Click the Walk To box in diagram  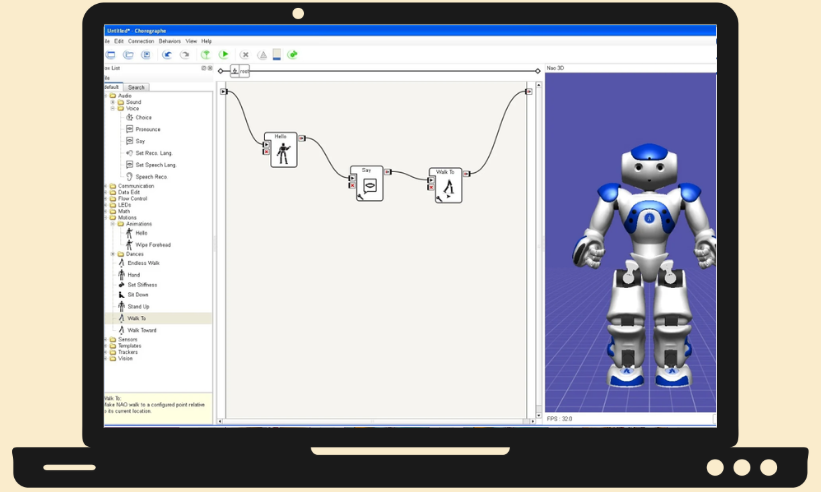pyautogui.click(x=448, y=186)
